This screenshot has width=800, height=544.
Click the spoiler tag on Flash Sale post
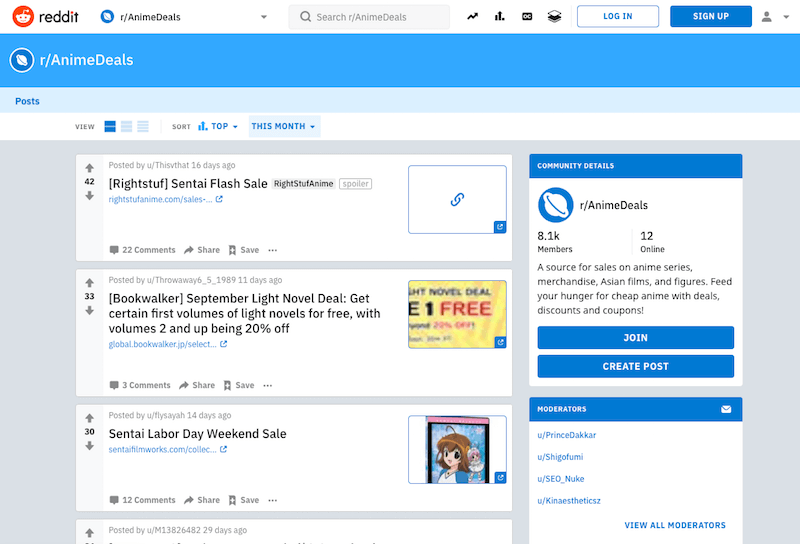pos(356,184)
